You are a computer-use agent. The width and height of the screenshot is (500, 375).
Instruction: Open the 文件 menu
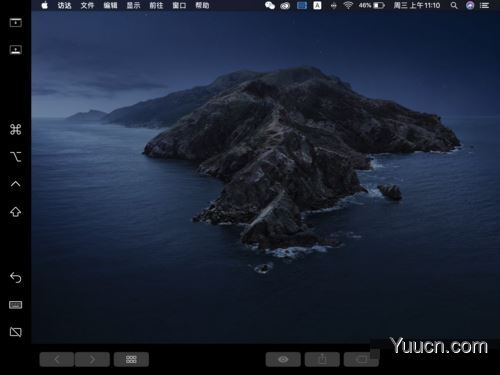[87, 5]
